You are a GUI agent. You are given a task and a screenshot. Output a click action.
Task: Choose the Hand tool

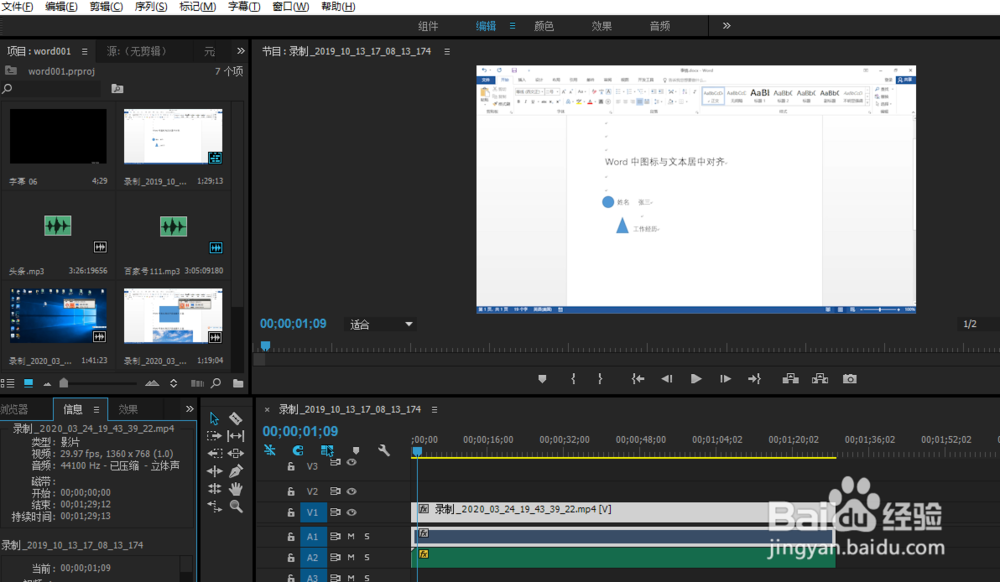(236, 489)
